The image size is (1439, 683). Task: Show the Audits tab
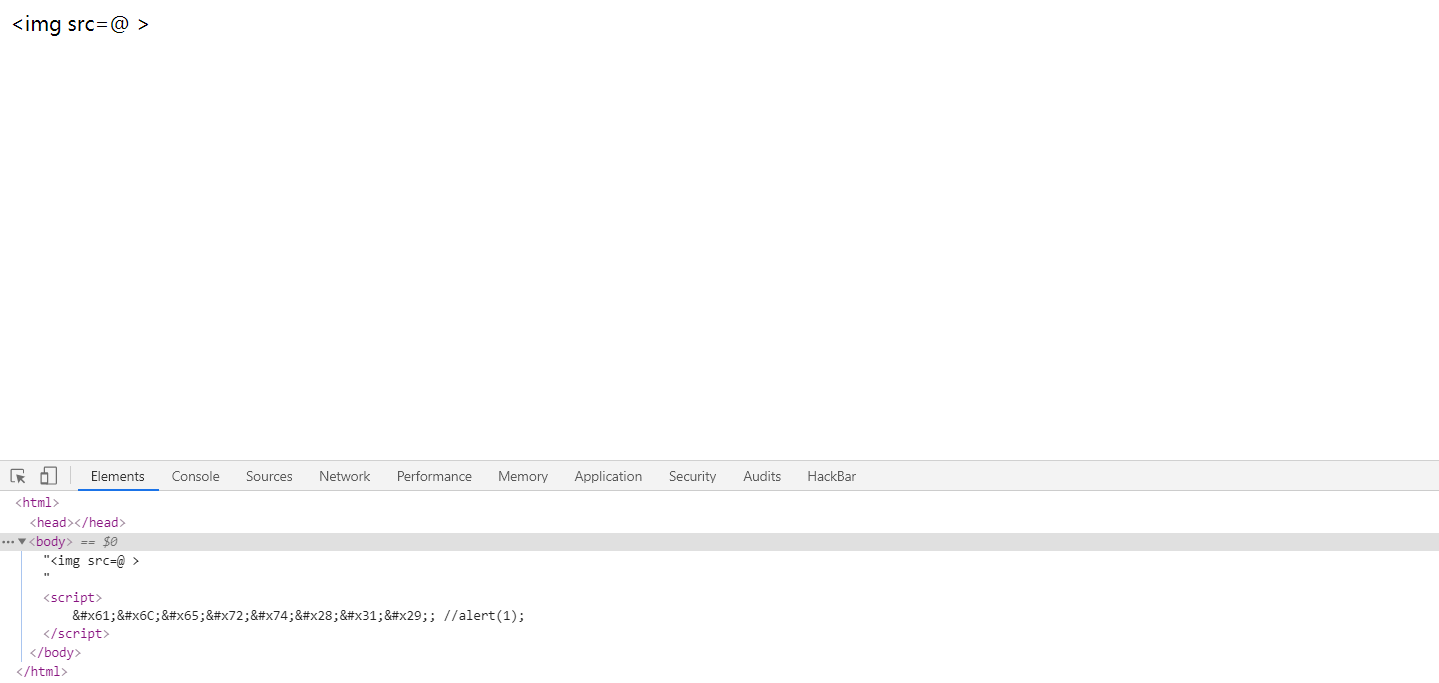click(x=762, y=476)
